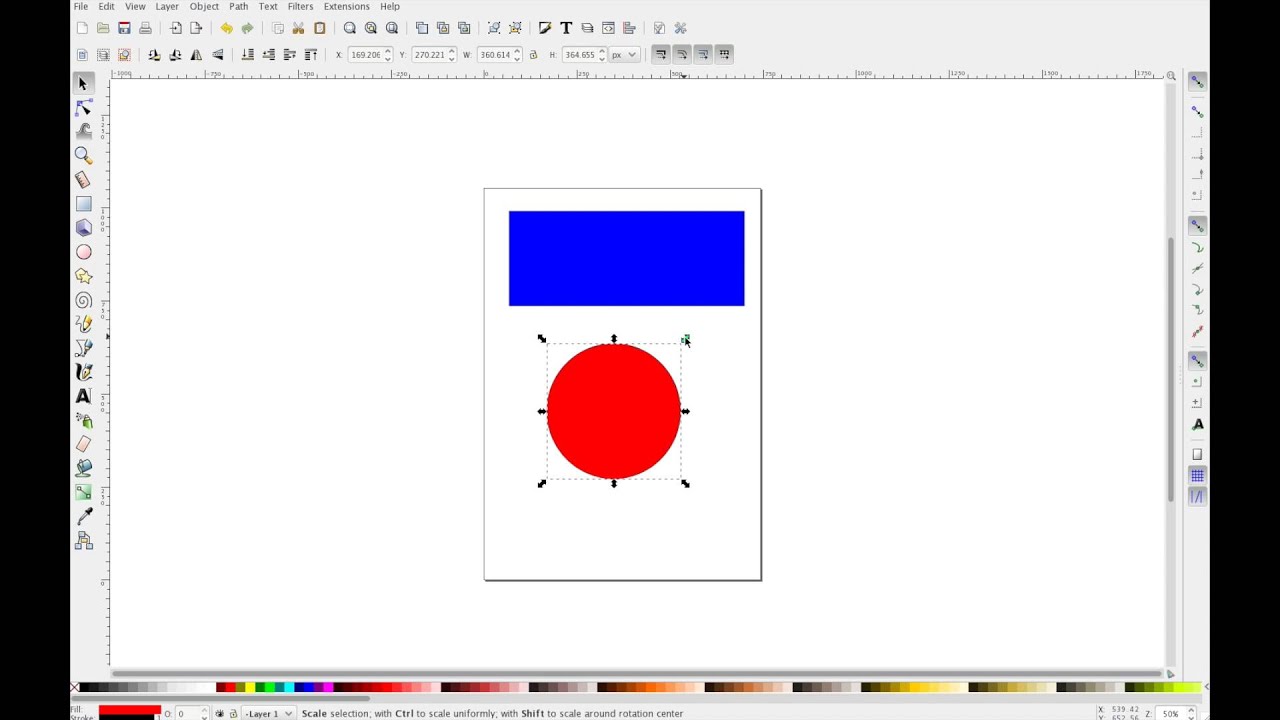Open the Object menu

(204, 7)
